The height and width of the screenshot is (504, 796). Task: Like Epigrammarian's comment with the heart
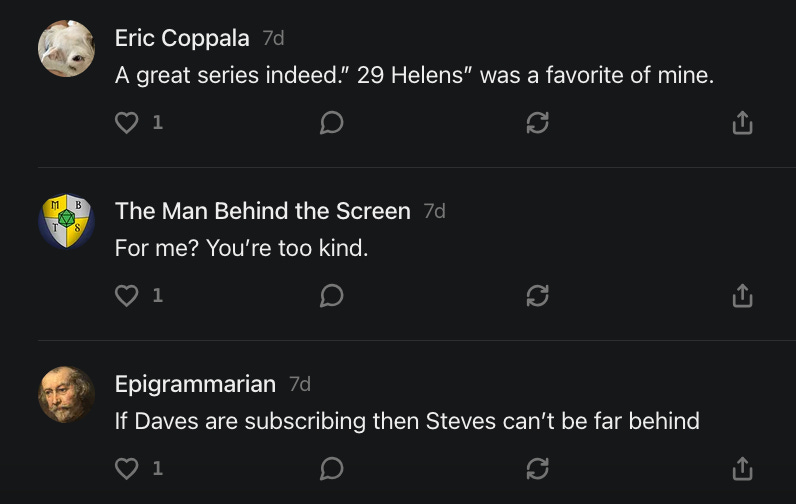tap(126, 468)
